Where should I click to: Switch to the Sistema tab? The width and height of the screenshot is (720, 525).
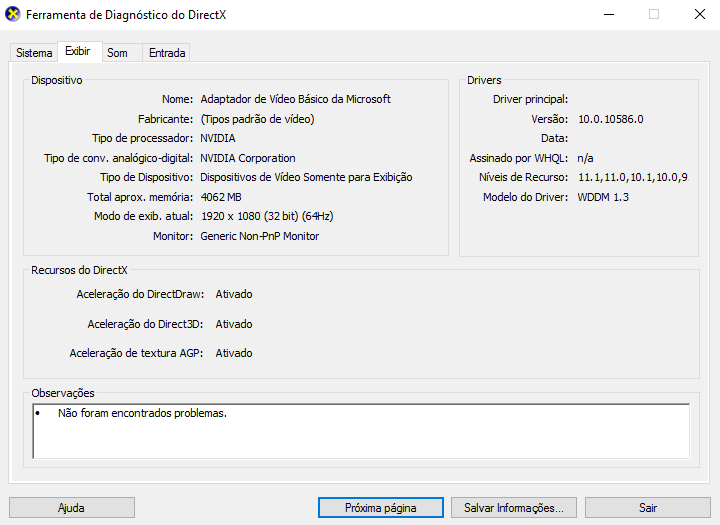[34, 53]
